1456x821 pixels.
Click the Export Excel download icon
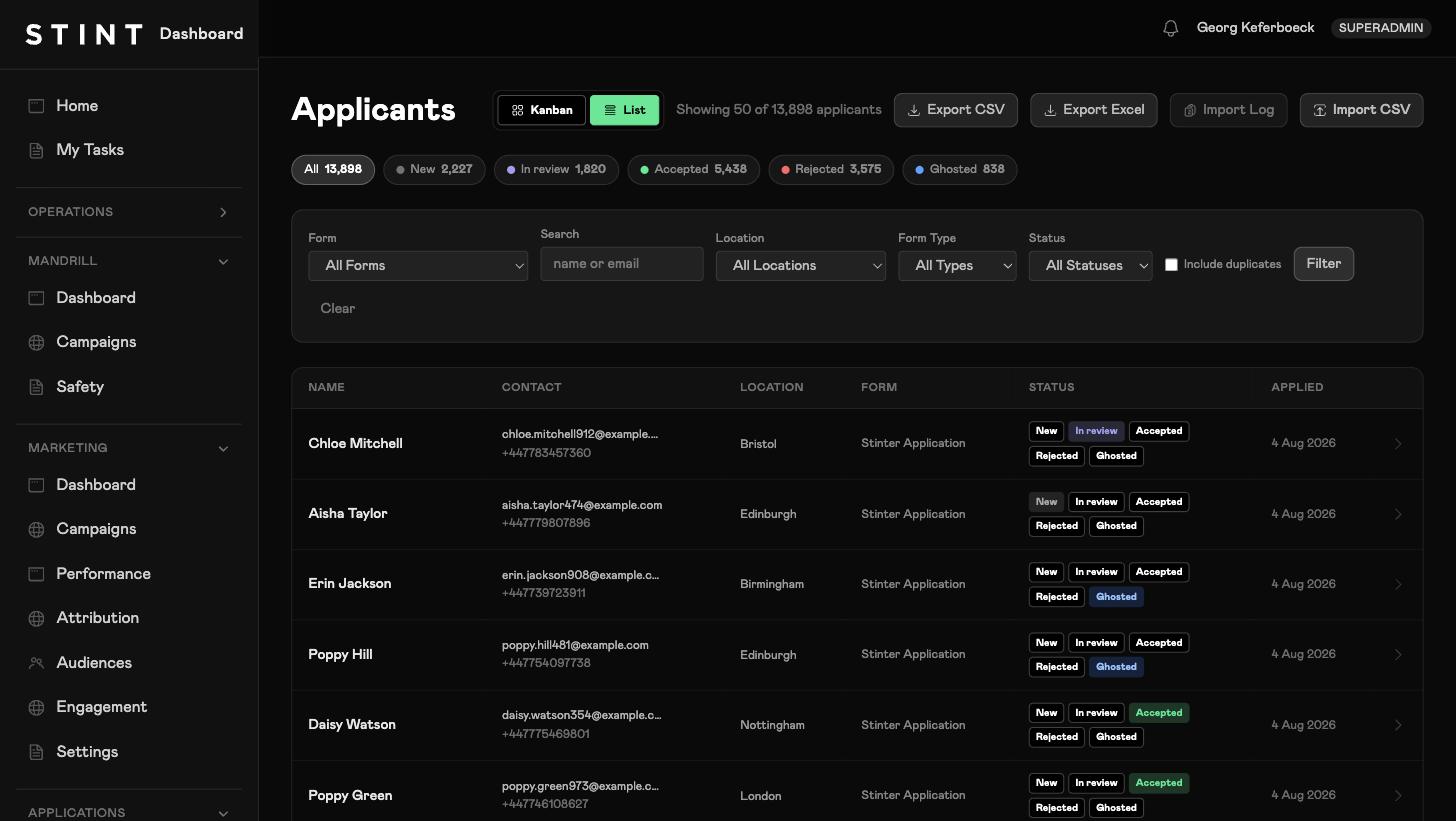(1049, 110)
